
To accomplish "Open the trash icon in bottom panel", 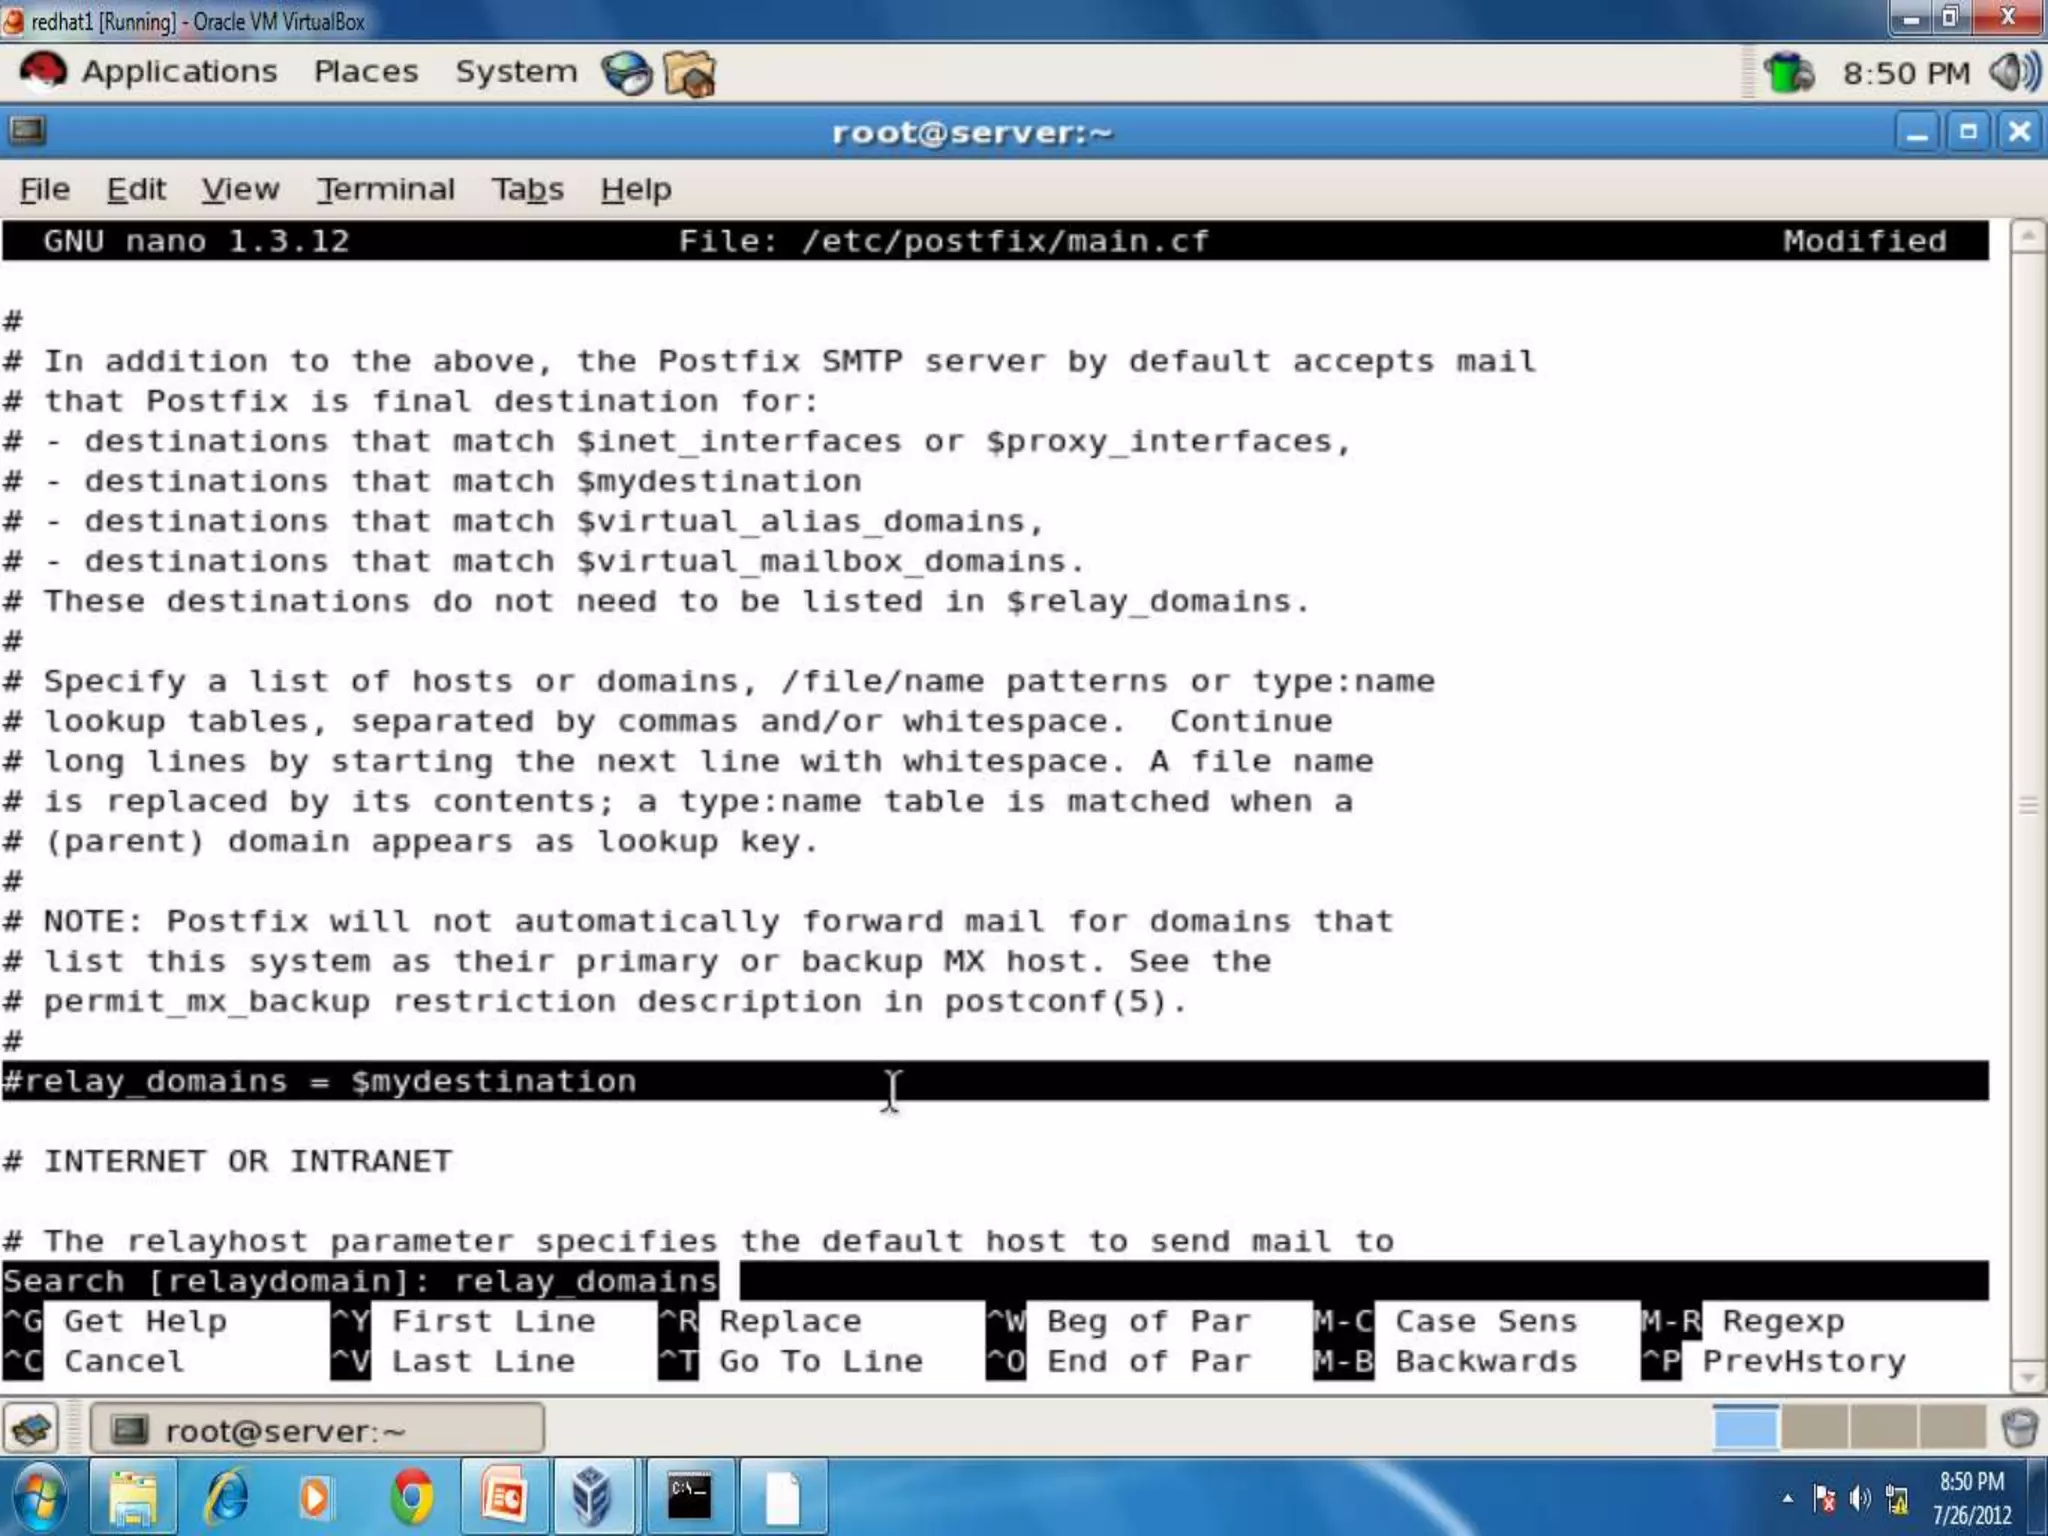I will pos(2020,1428).
